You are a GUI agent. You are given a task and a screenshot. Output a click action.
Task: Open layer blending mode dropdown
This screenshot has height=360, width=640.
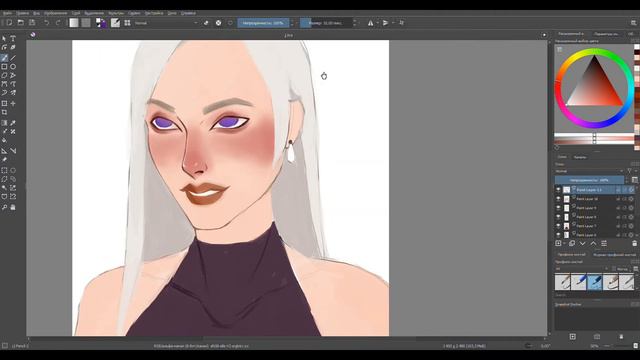click(589, 171)
